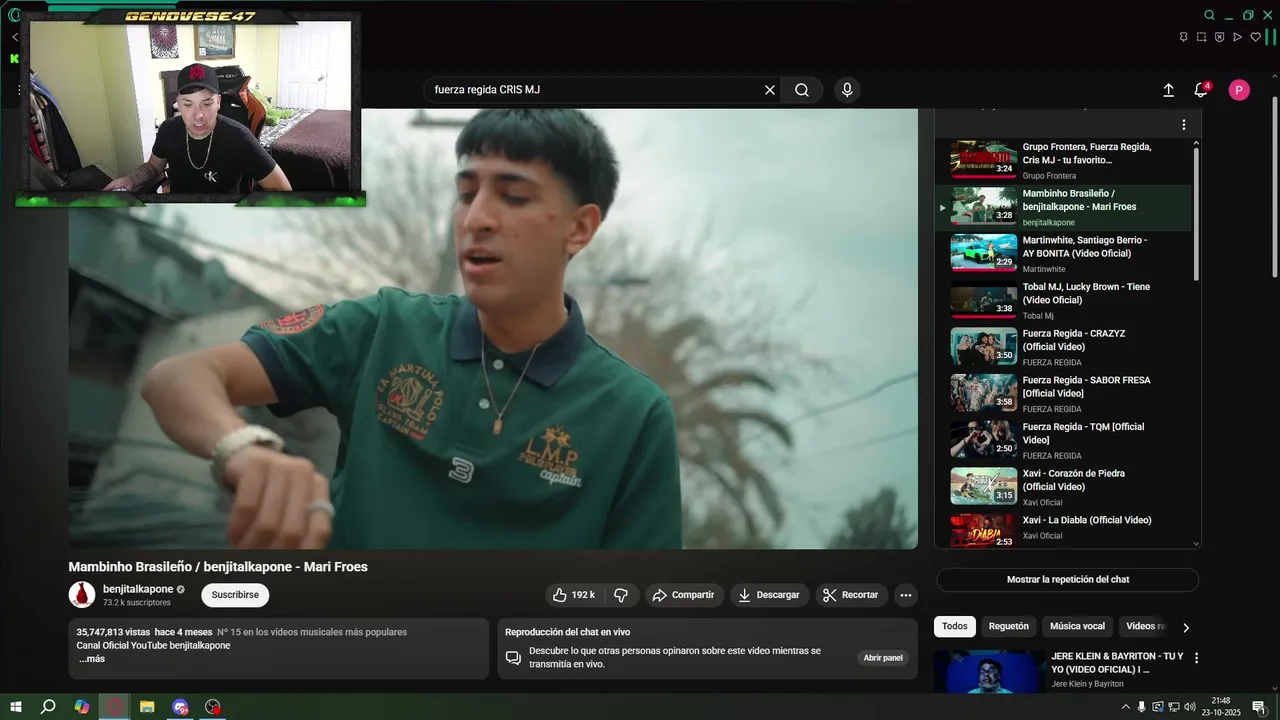Open Jere Klein & Bayriton TU Y YO thumbnail

pos(988,671)
